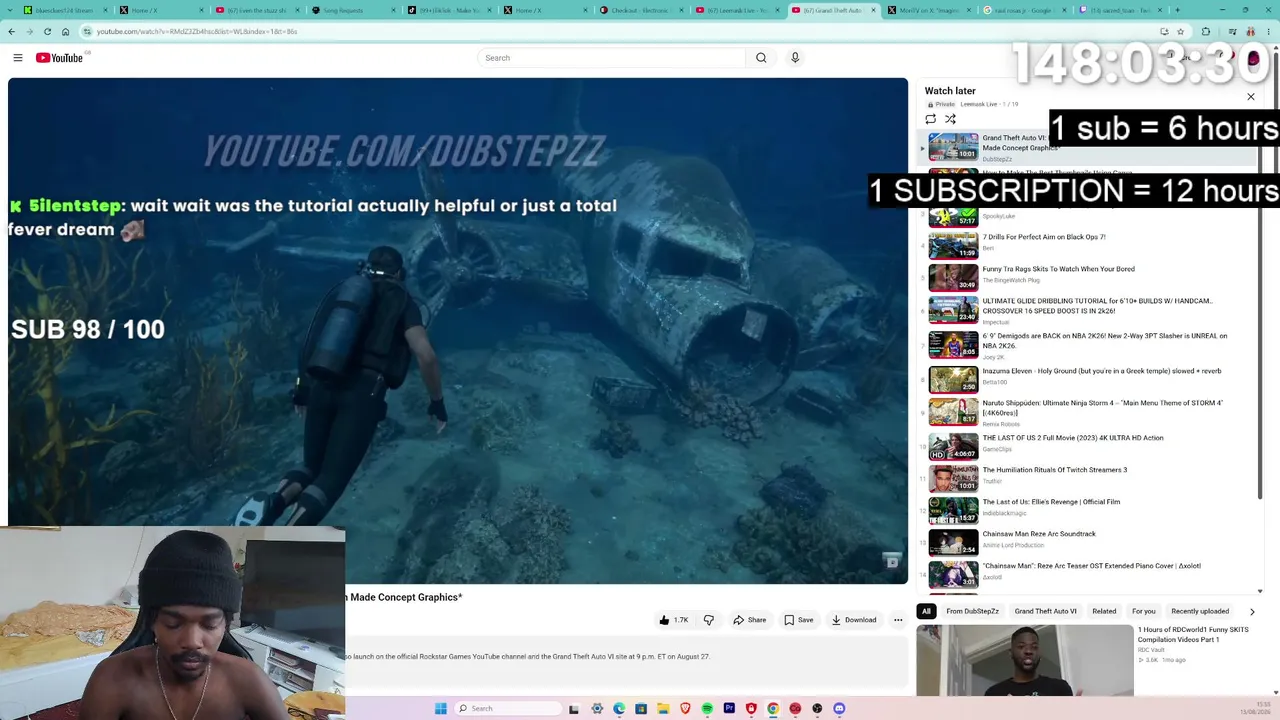Open 6'9" Demigods NBA 2K26 video
Viewport: 1280px width, 720px height.
(x=1104, y=341)
